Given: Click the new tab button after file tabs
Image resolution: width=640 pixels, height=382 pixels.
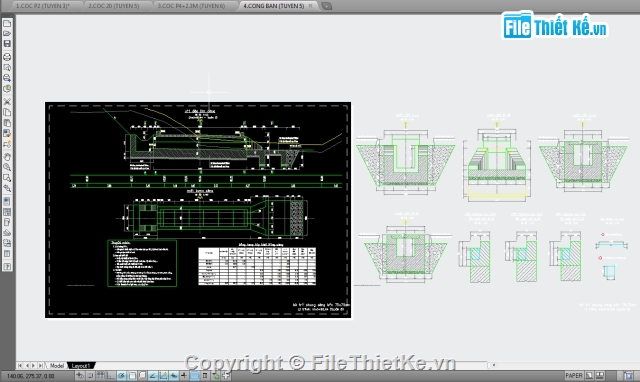Looking at the screenshot, I should click(x=327, y=6).
